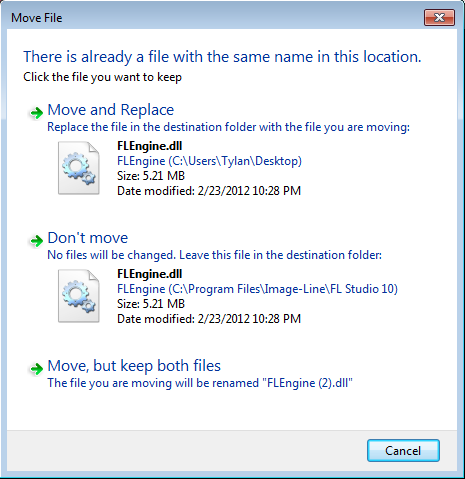Click the green arrow beside Move and Replace
465x479 pixels.
coord(36,113)
